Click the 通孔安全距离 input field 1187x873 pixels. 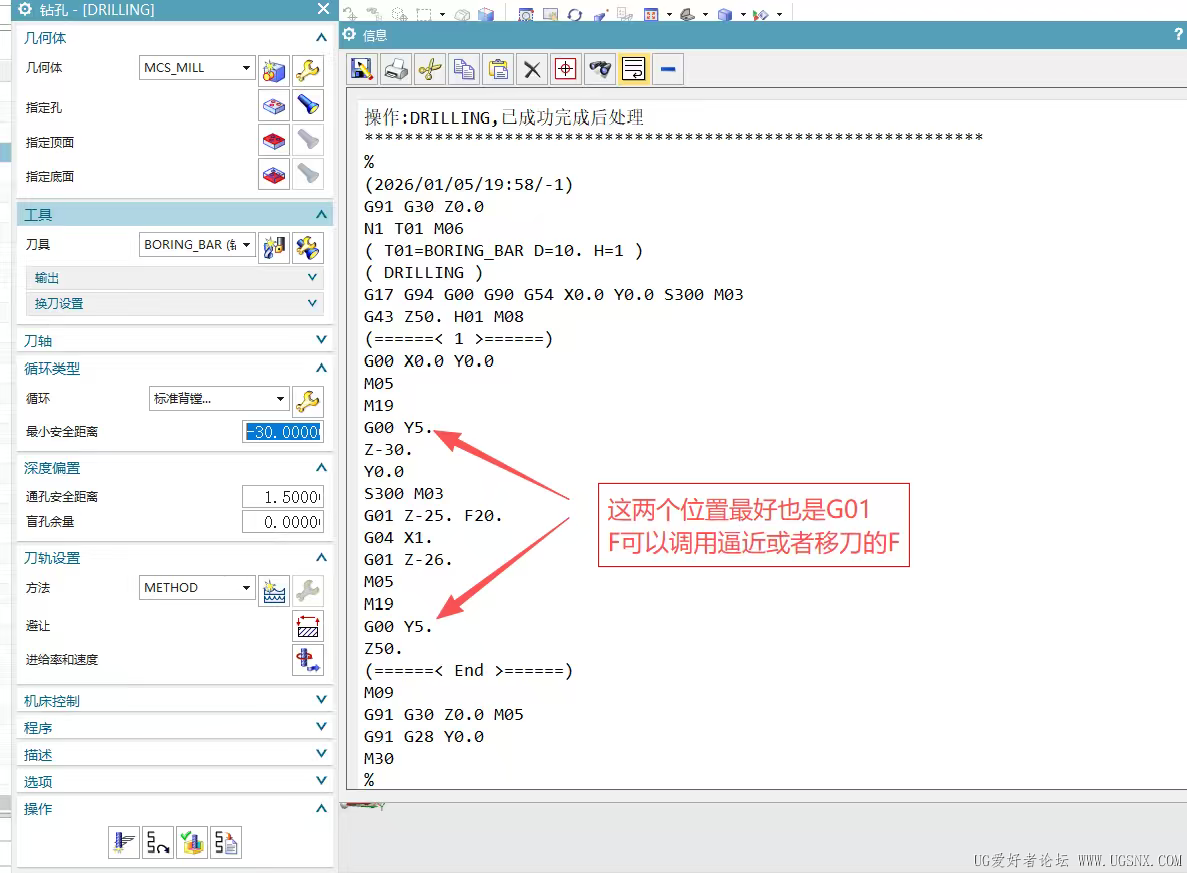click(282, 497)
